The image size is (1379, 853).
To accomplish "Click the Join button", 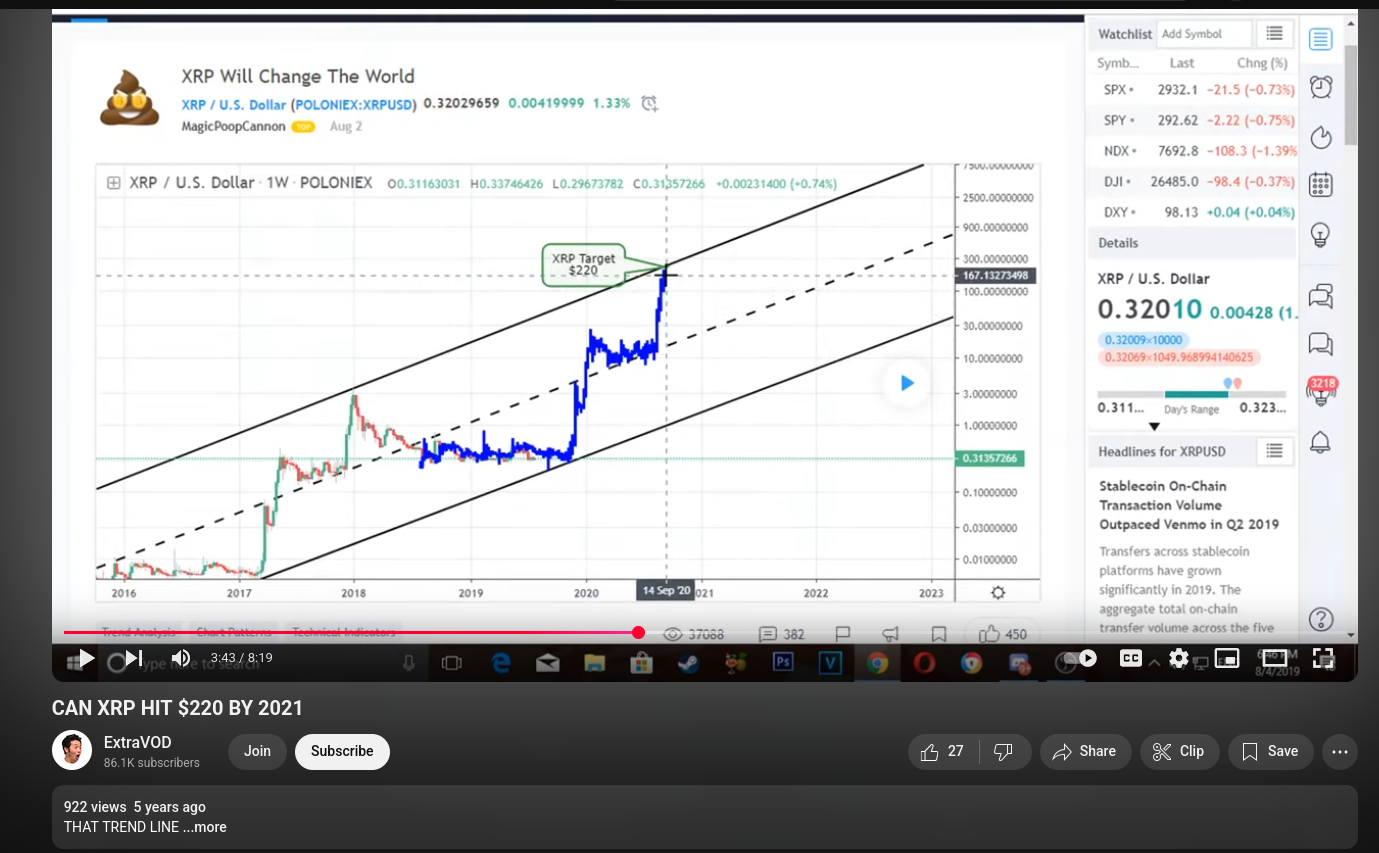I will pyautogui.click(x=257, y=751).
